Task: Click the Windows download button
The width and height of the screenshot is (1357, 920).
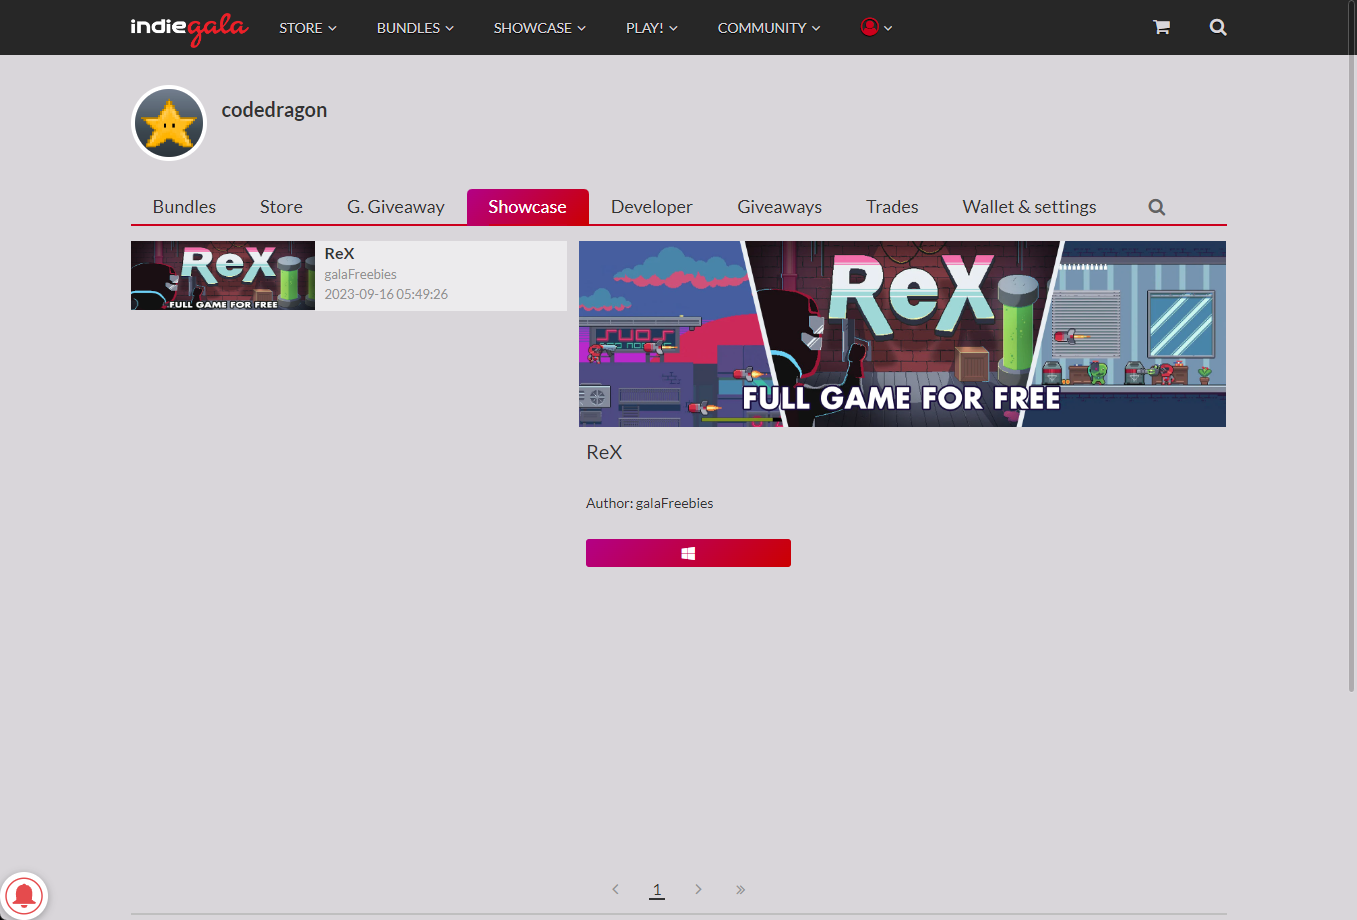Action: click(688, 553)
